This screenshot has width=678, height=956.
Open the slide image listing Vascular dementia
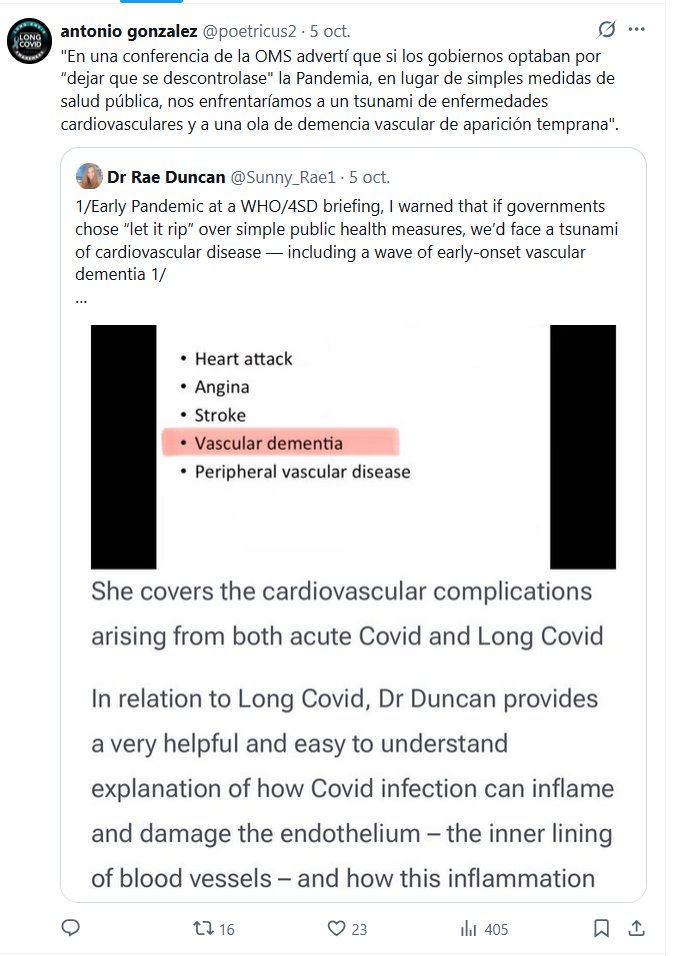point(353,447)
